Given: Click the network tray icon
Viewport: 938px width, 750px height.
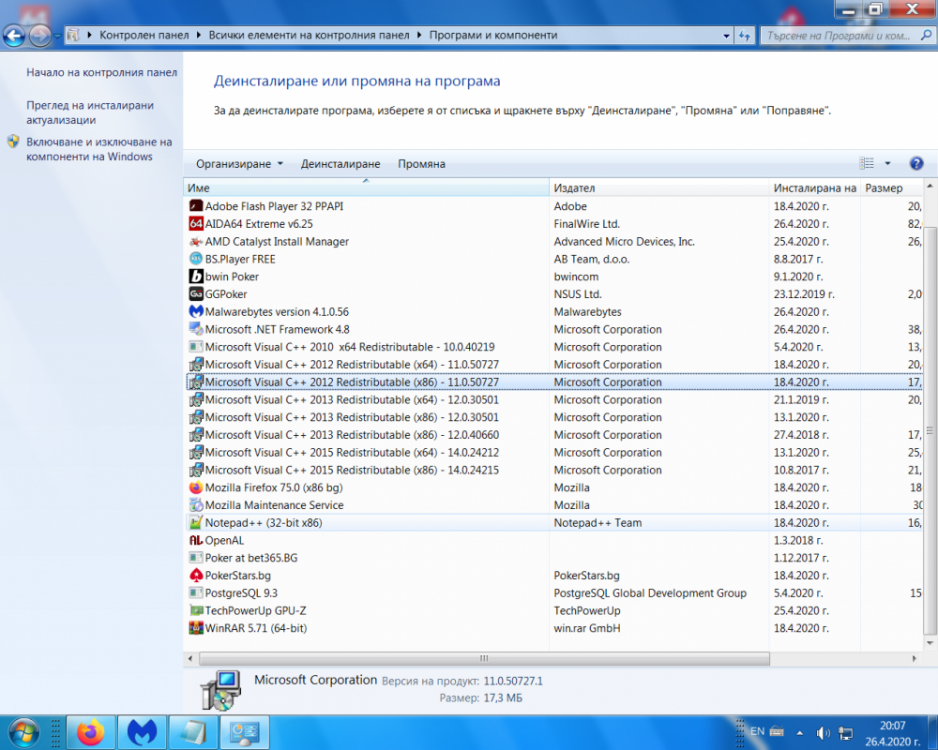Looking at the screenshot, I should coord(846,733).
